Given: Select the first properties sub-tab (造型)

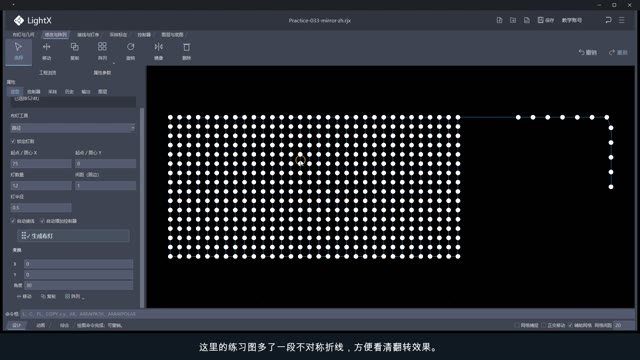Looking at the screenshot, I should [15, 91].
